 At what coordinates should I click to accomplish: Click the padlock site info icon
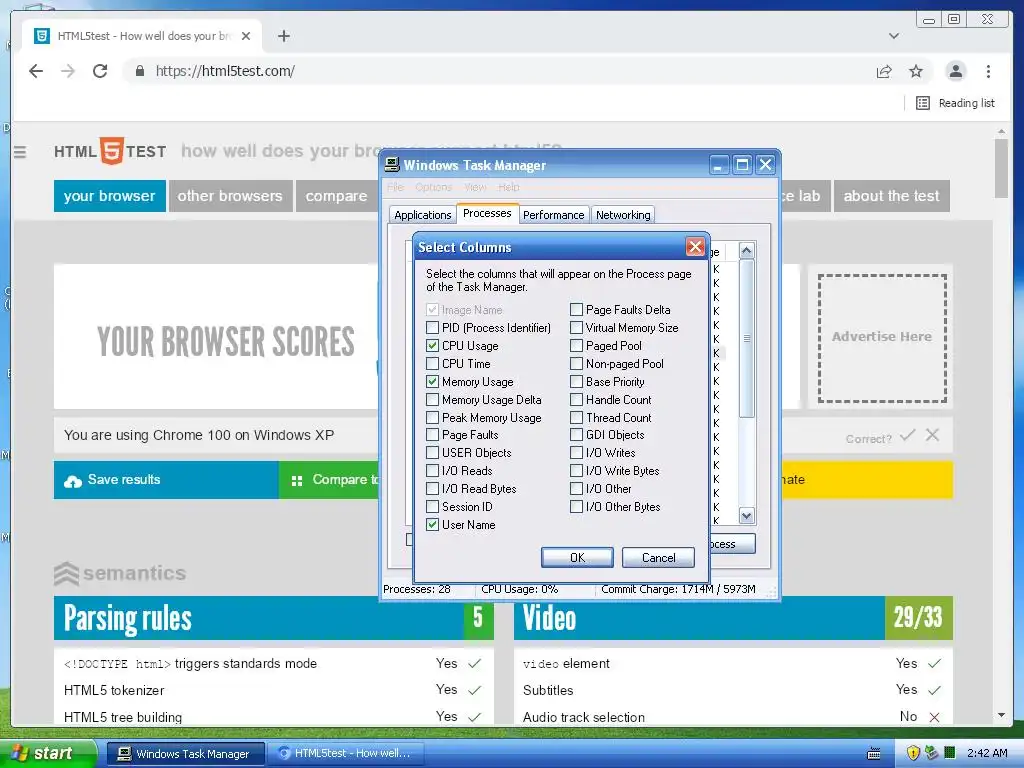pos(140,71)
